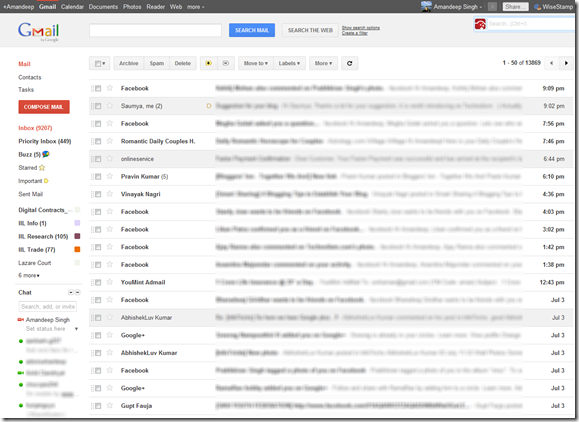This screenshot has height=422, width=579.
Task: Star the 9:09 pm Facebook email
Action: point(110,88)
